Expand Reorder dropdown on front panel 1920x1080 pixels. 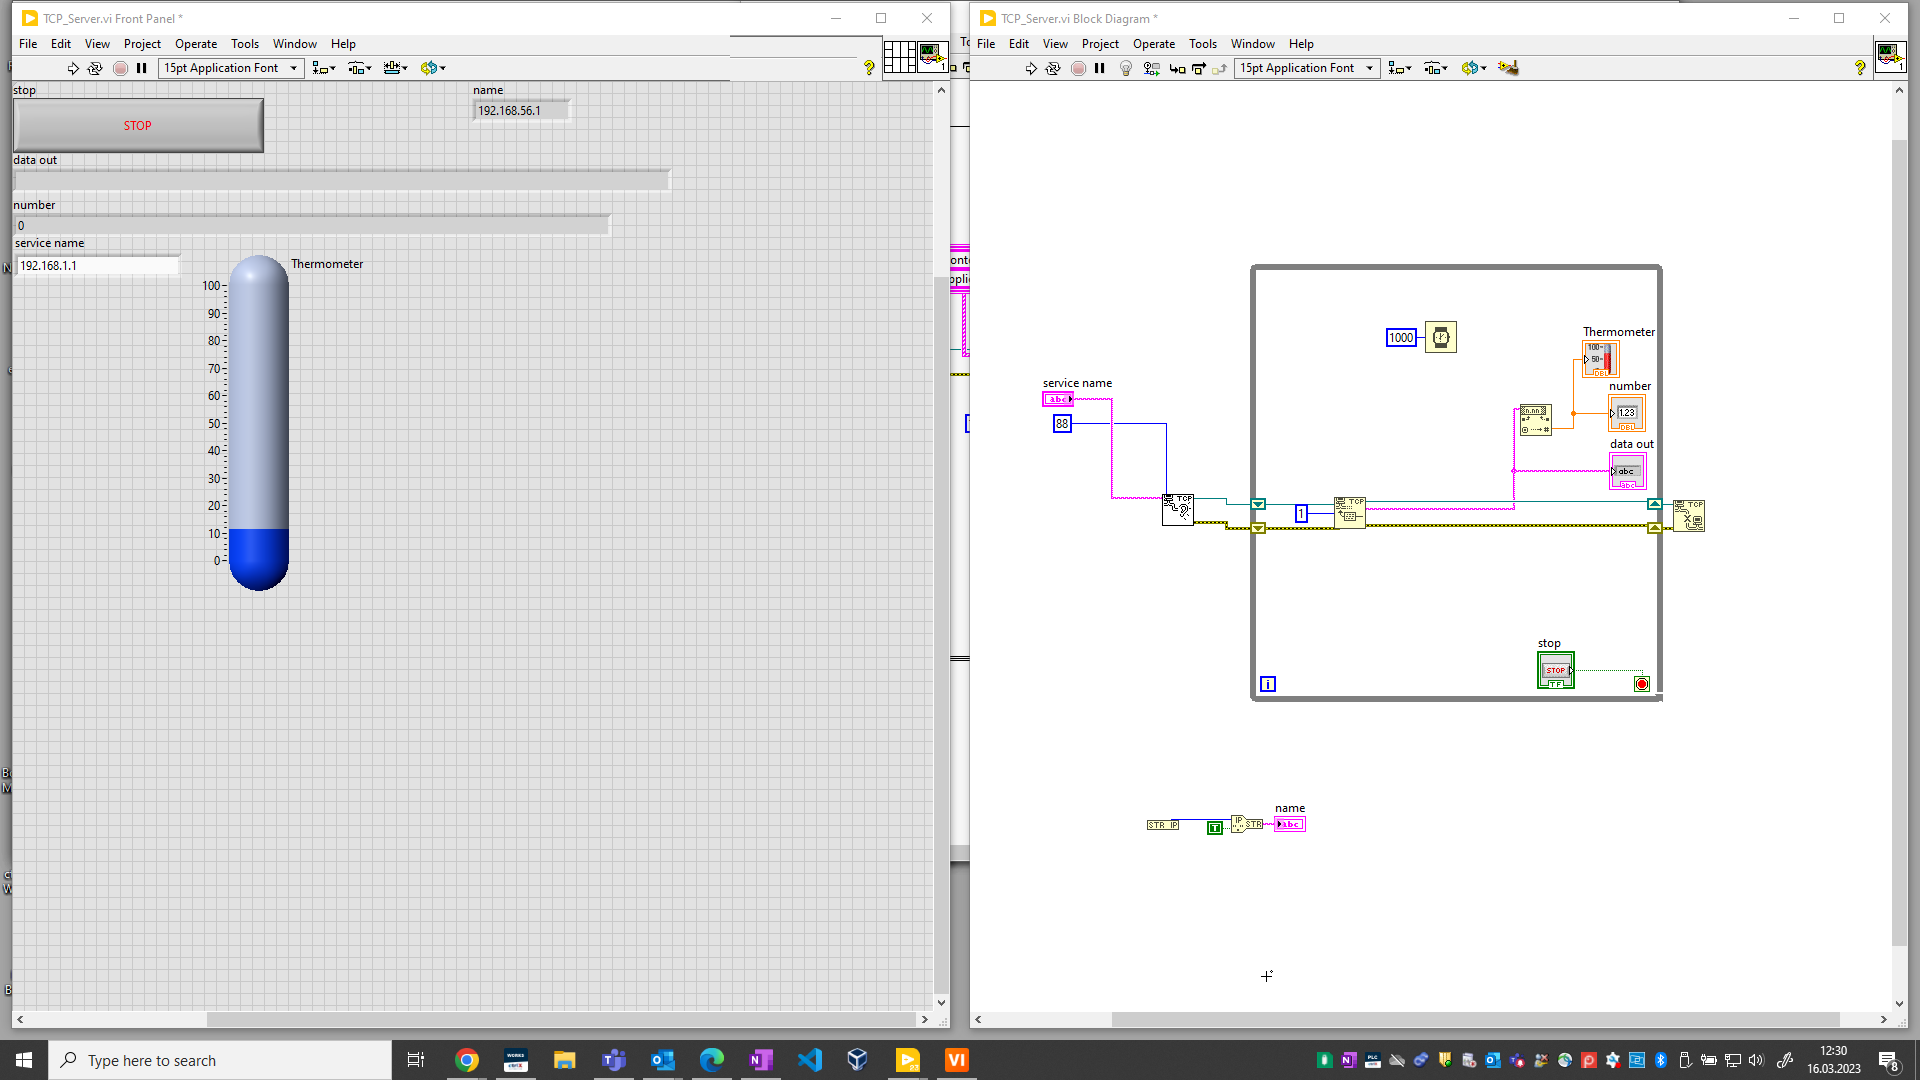[x=433, y=68]
